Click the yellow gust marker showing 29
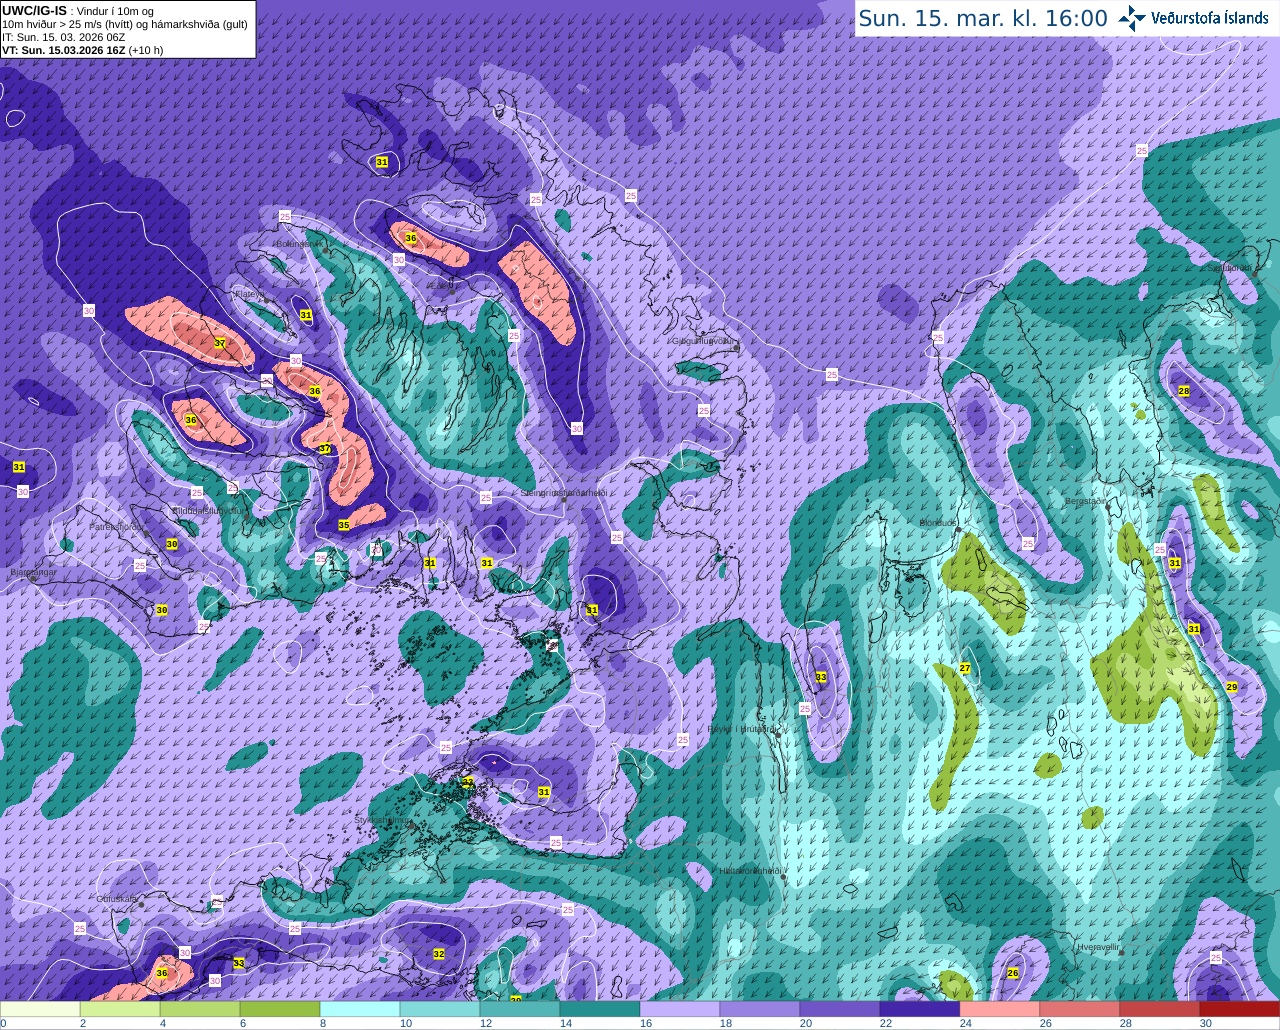 tap(1232, 687)
